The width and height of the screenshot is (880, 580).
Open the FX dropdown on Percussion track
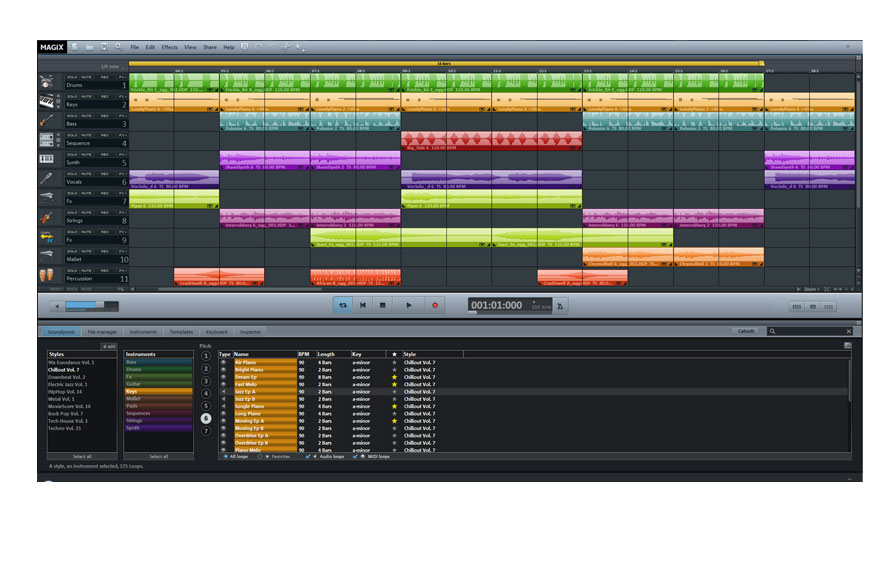pyautogui.click(x=122, y=271)
